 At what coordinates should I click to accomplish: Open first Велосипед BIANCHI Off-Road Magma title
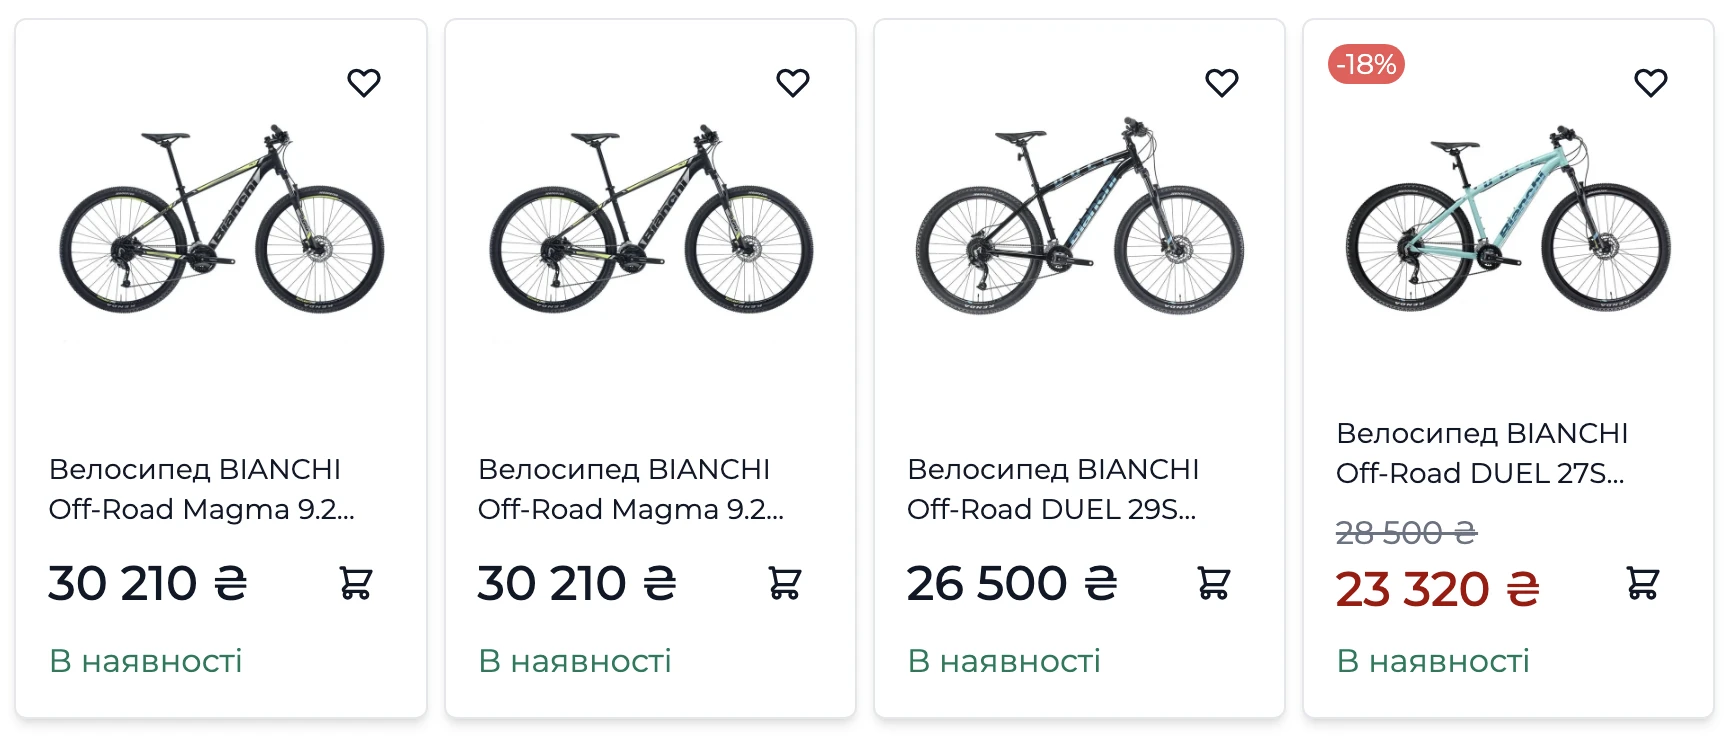[x=201, y=489]
